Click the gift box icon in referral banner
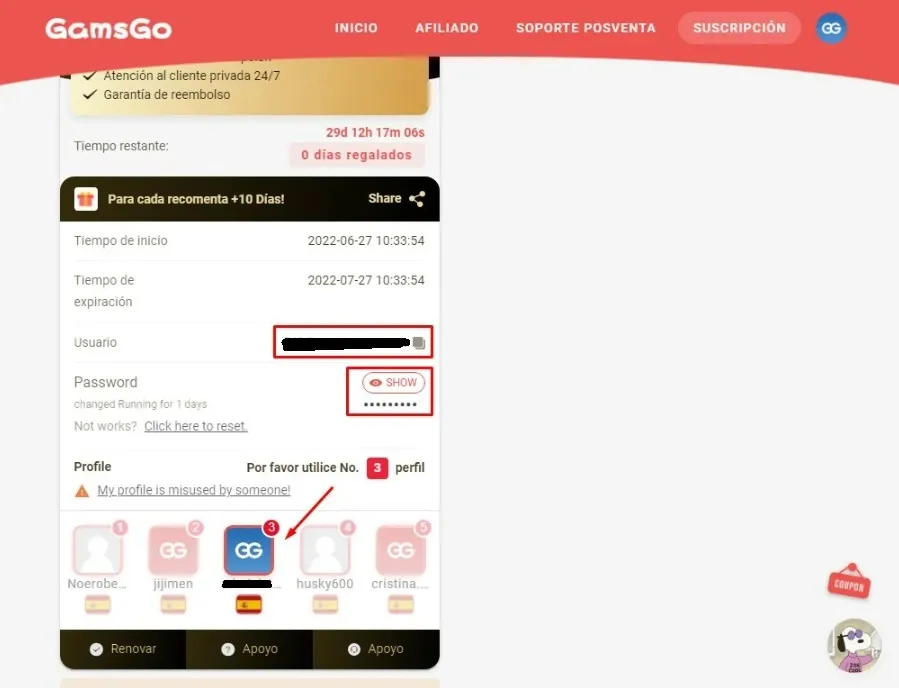Screen dimensions: 899x688 pyautogui.click(x=86, y=200)
